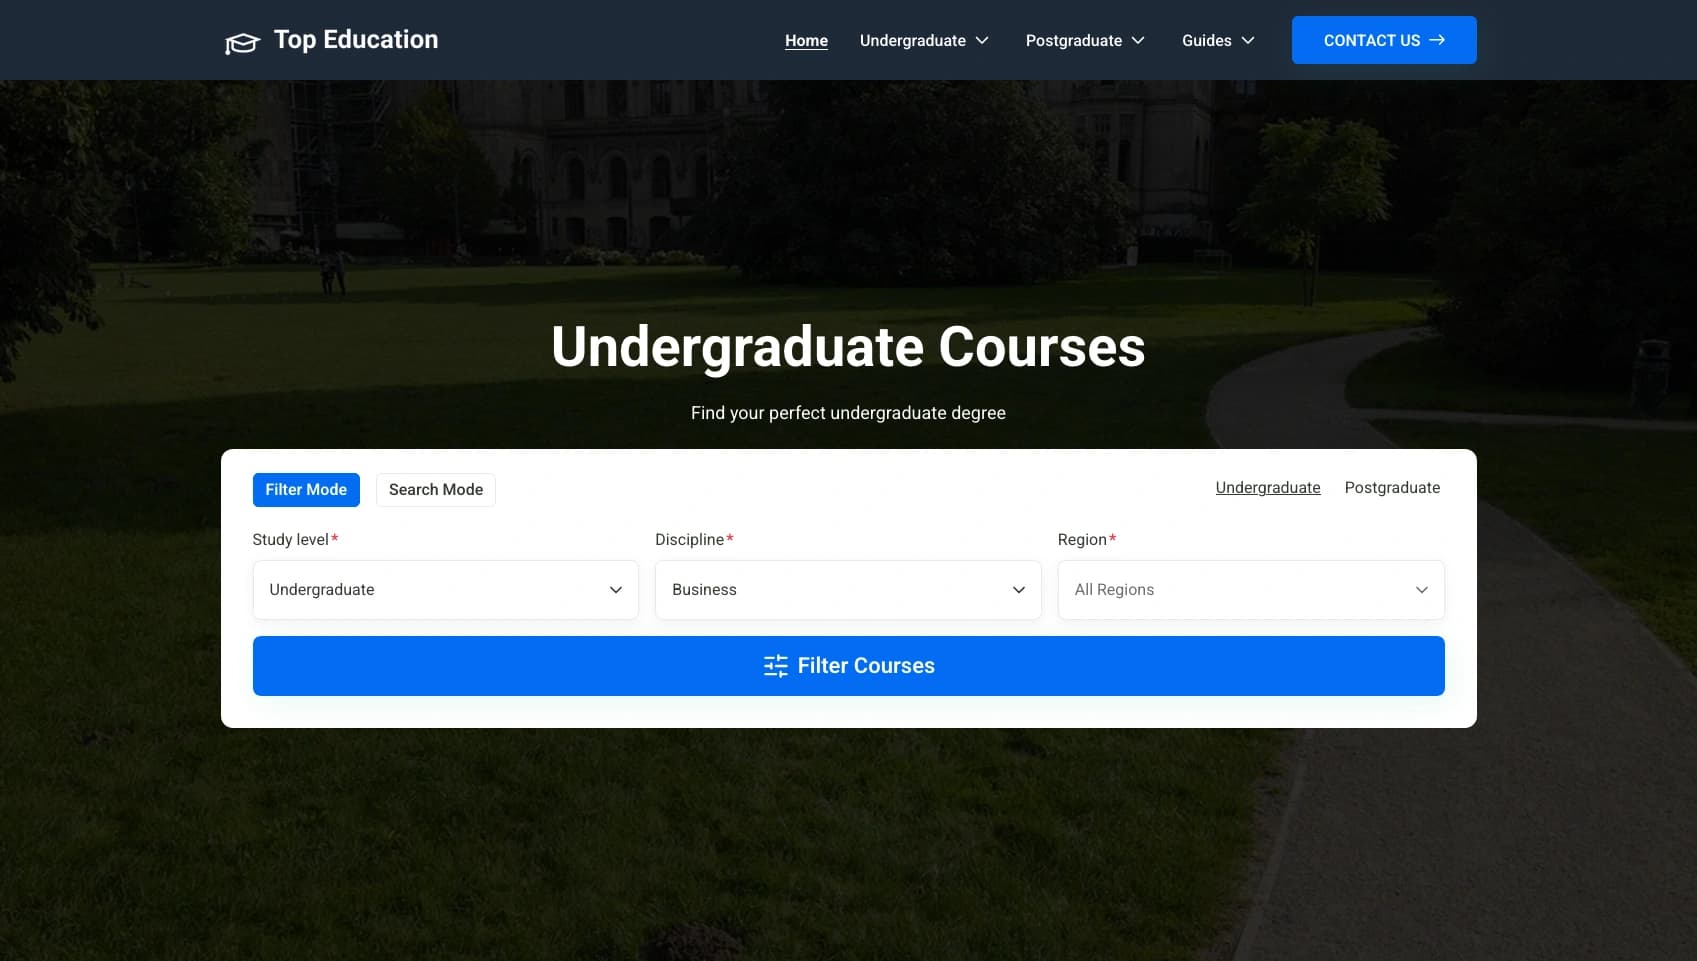Click the chevron on the Undergraduate menu
The width and height of the screenshot is (1697, 961).
(x=983, y=40)
